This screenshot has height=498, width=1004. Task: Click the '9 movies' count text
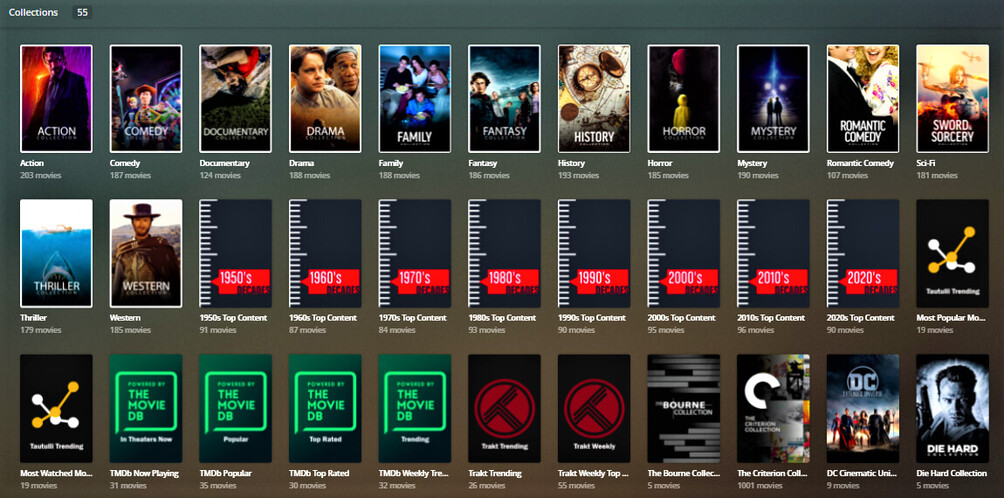point(843,486)
